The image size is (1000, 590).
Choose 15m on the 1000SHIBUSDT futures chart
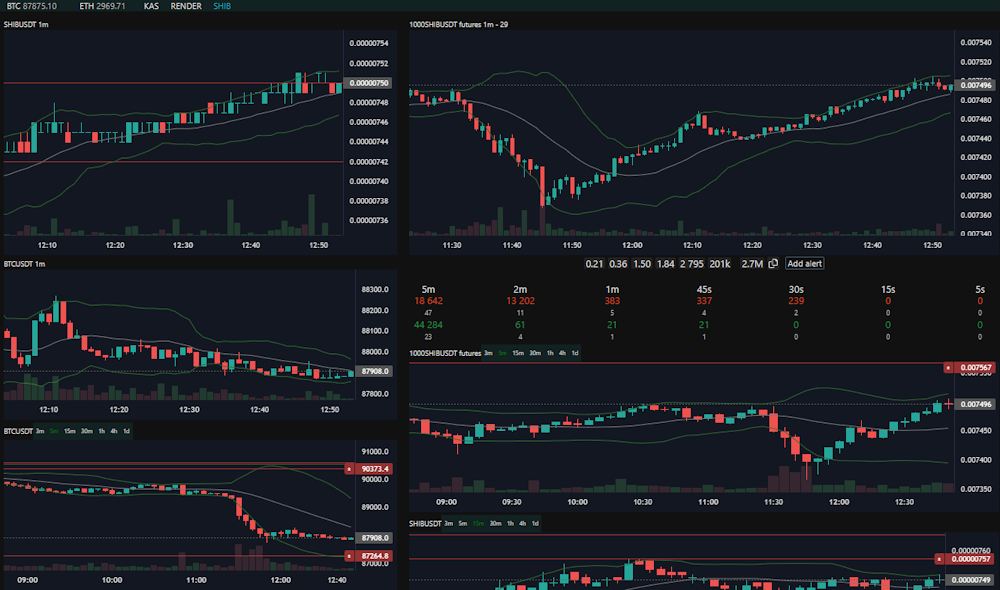click(x=518, y=353)
